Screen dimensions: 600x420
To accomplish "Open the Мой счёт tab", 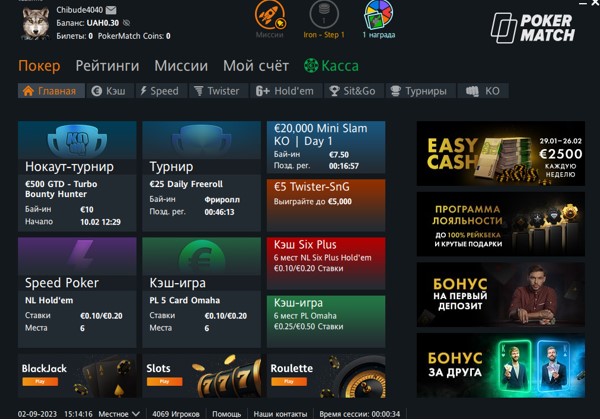I will point(256,66).
